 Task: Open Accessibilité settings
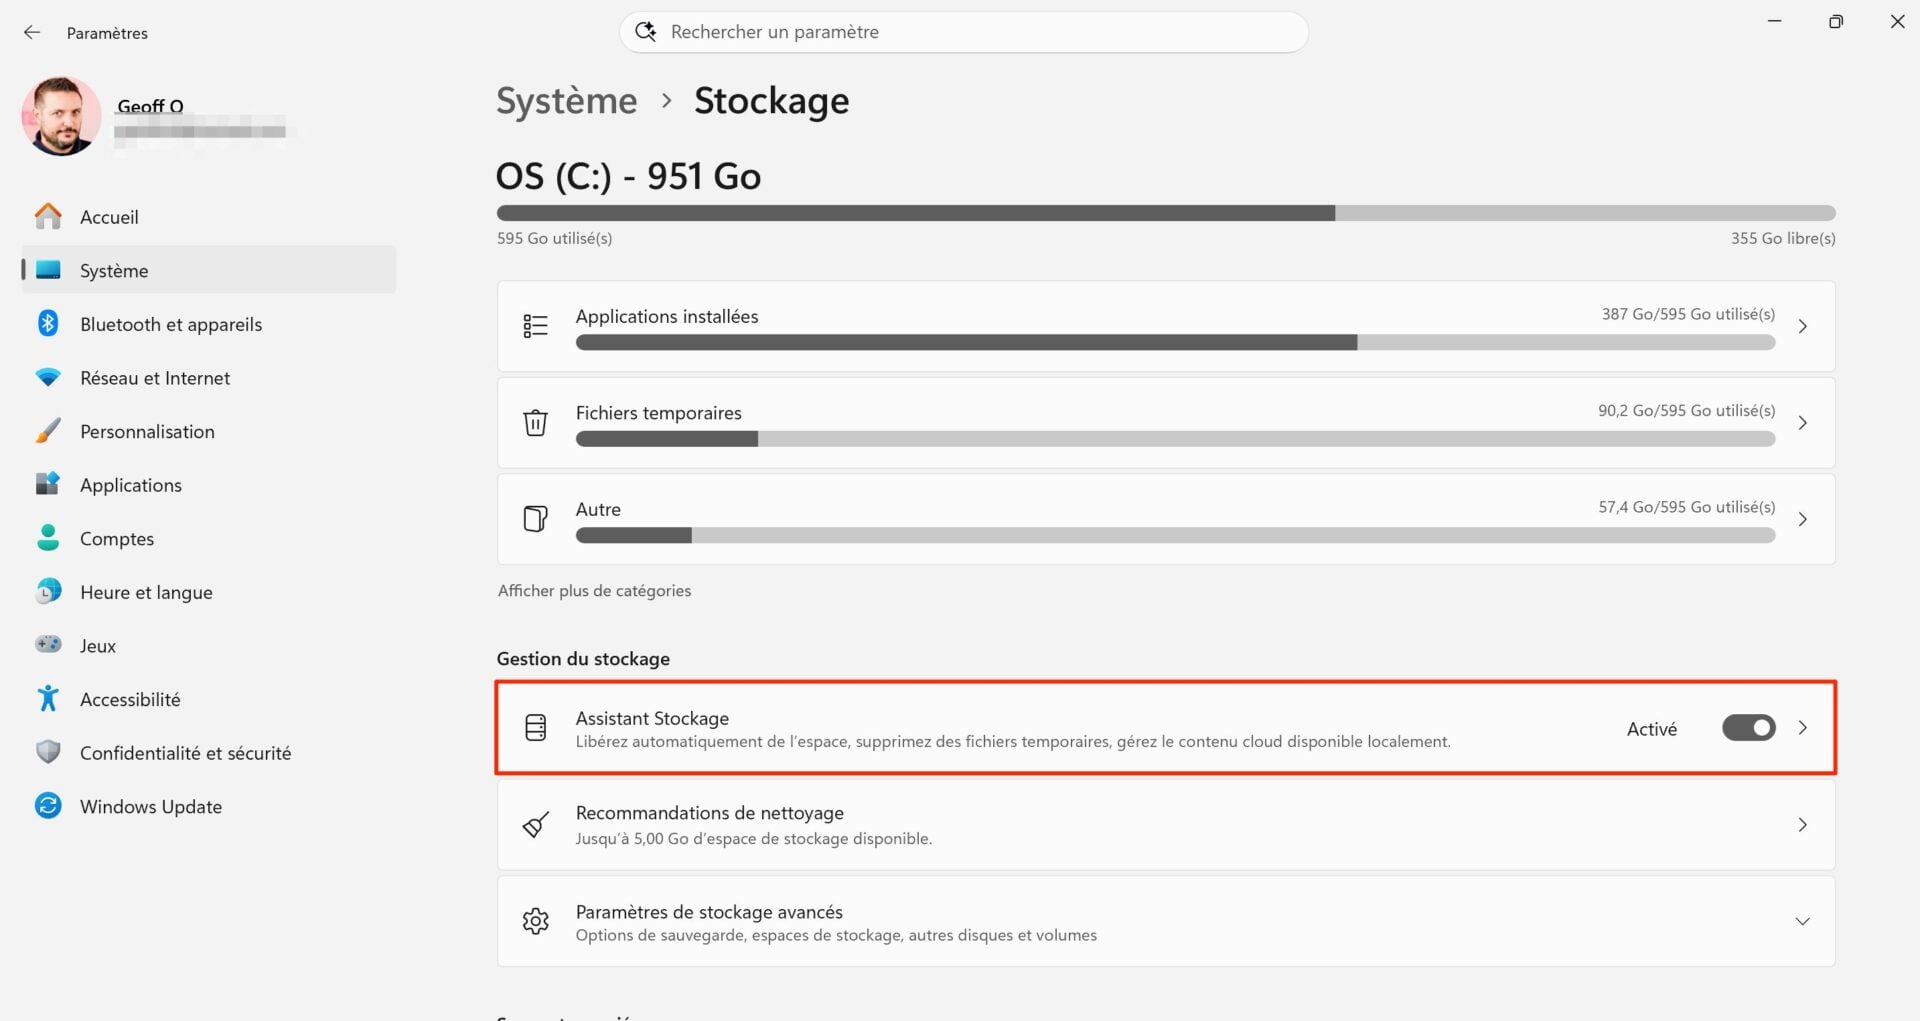(130, 699)
